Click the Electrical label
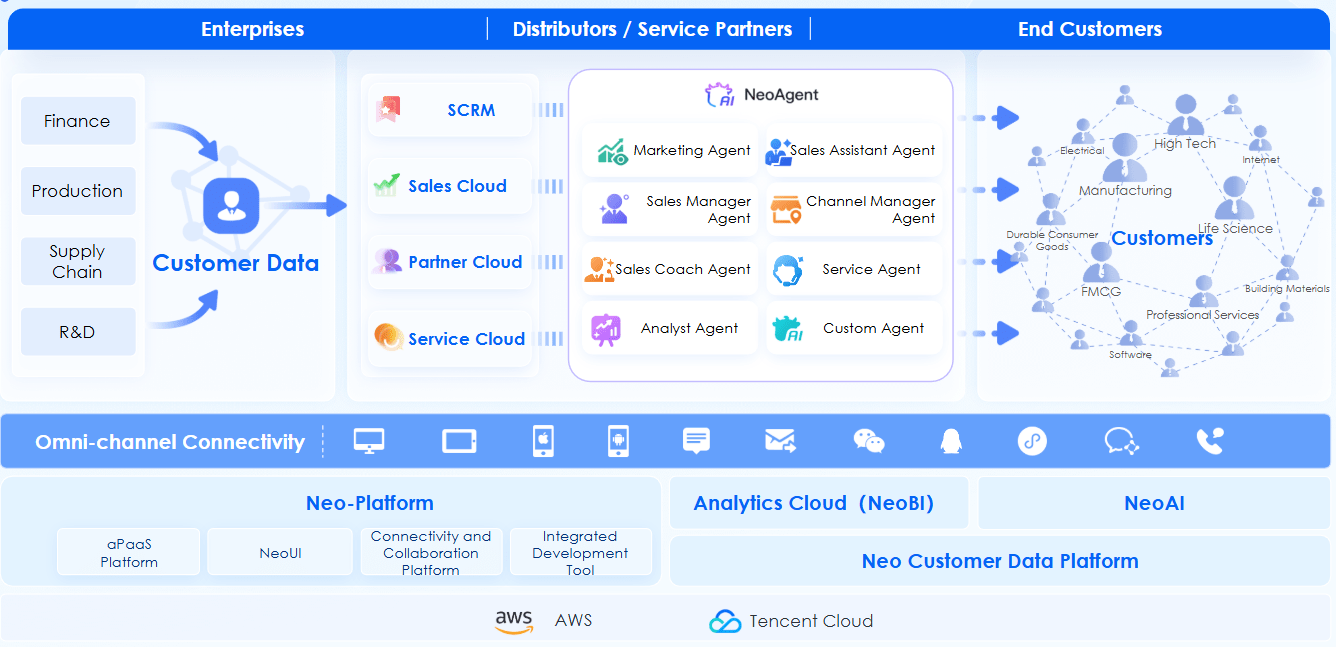This screenshot has height=647, width=1336. [1082, 150]
